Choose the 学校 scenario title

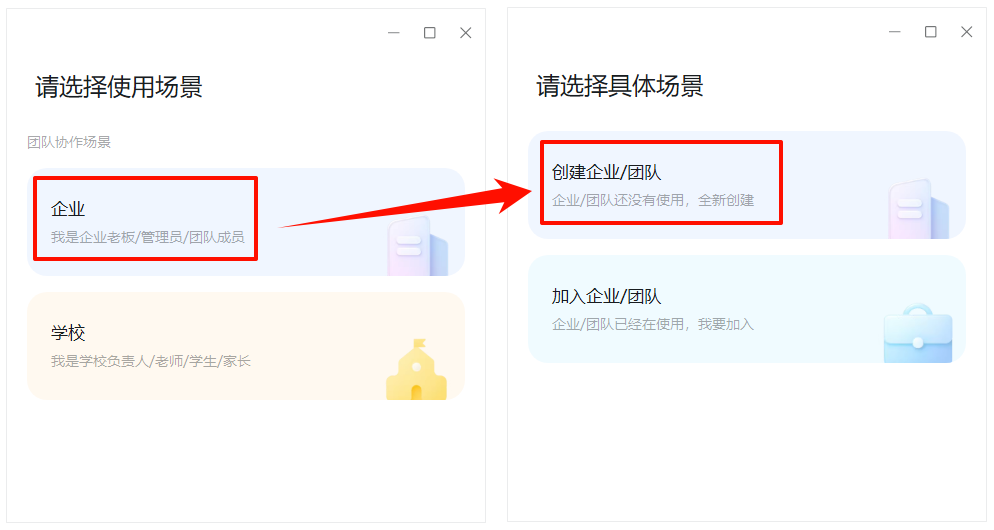(x=68, y=333)
